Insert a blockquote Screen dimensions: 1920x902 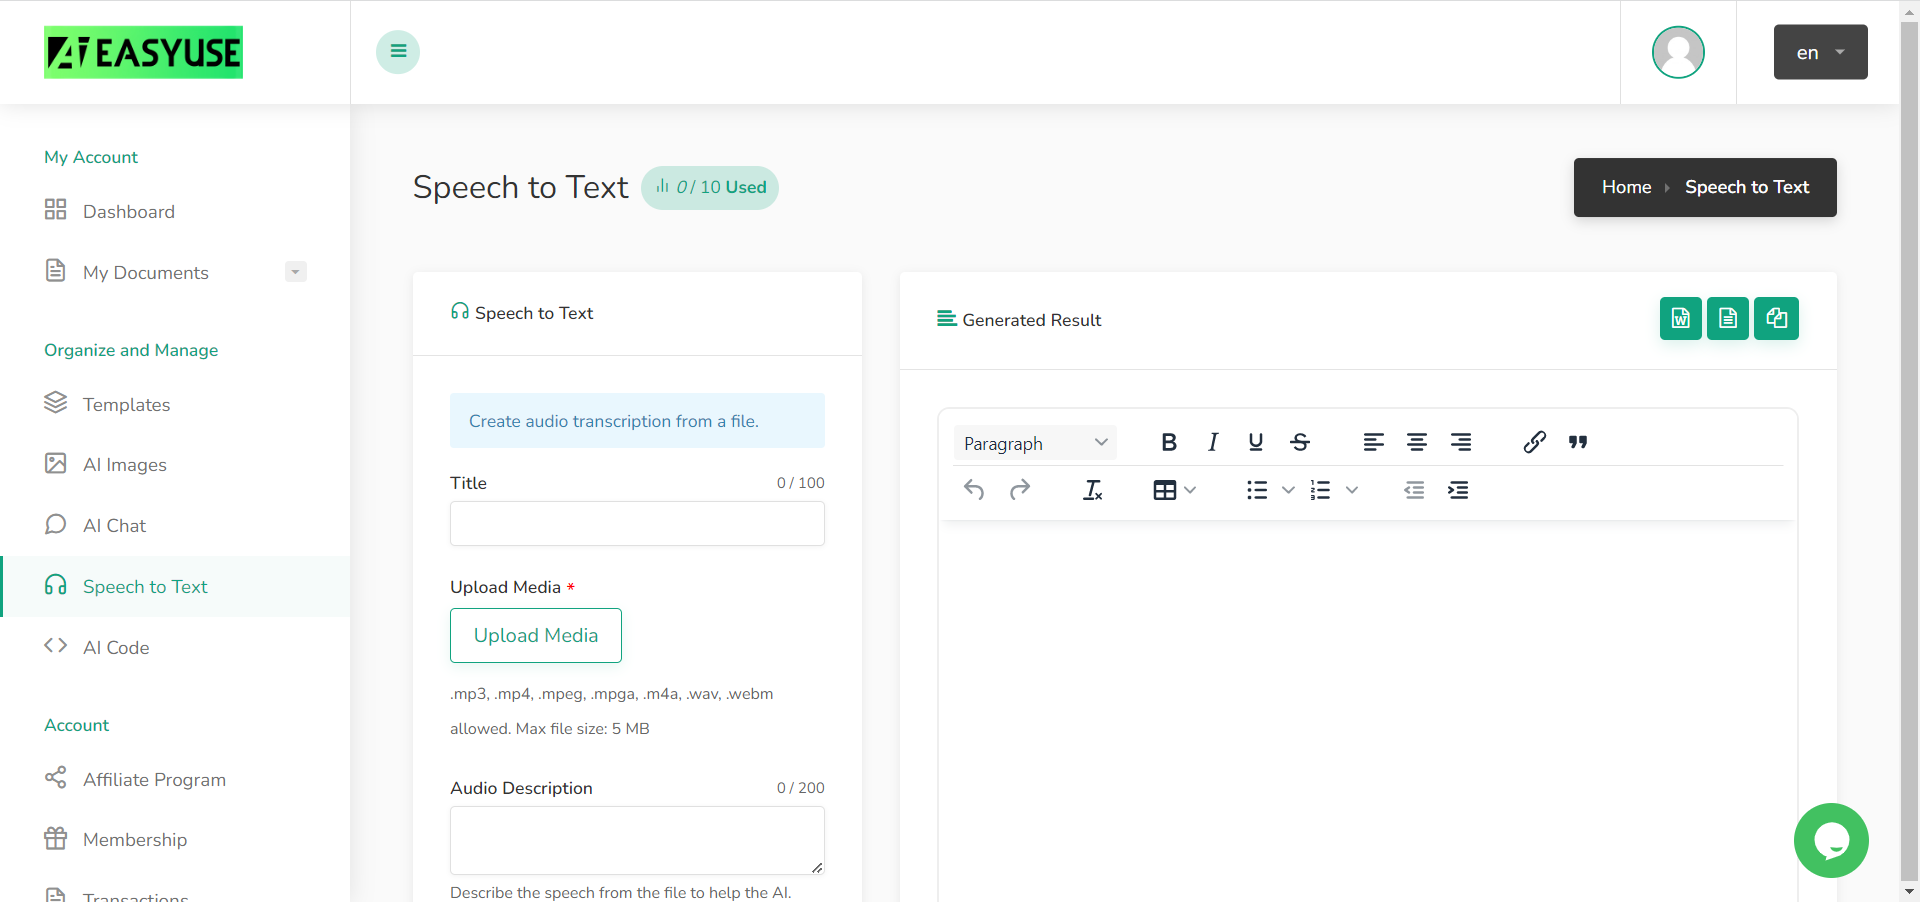(1578, 442)
